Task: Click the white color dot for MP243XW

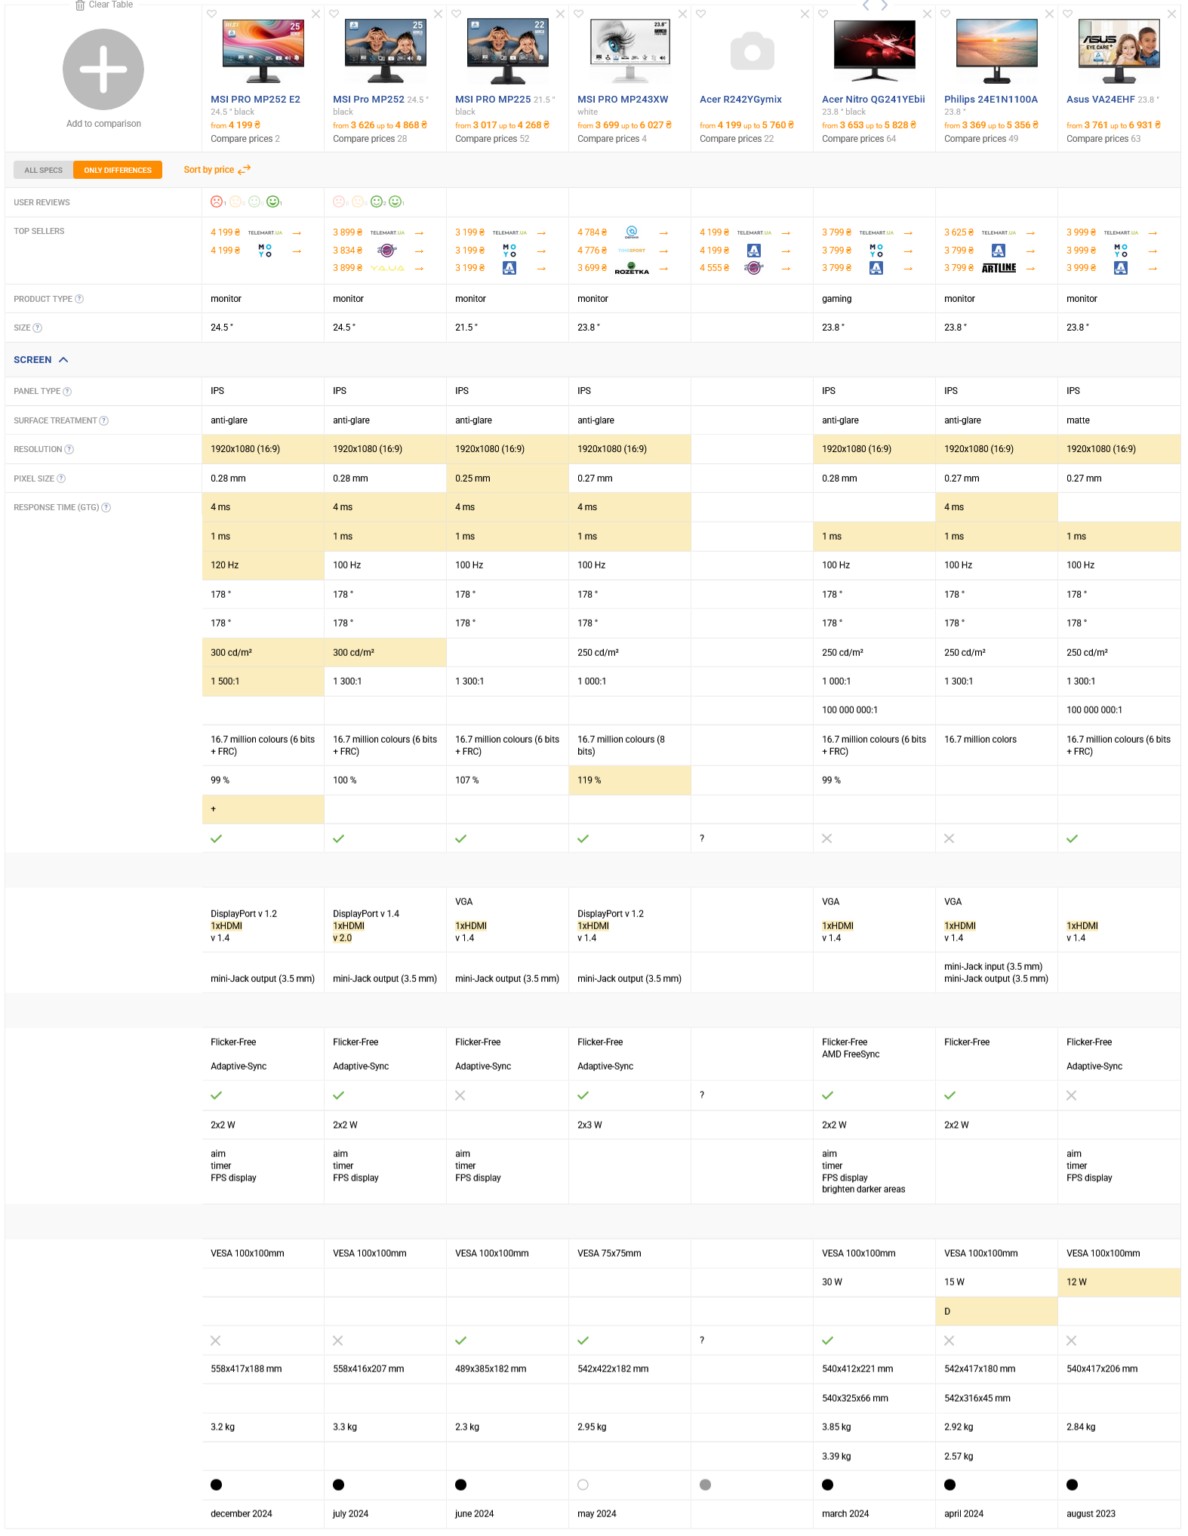Action: (x=583, y=1485)
